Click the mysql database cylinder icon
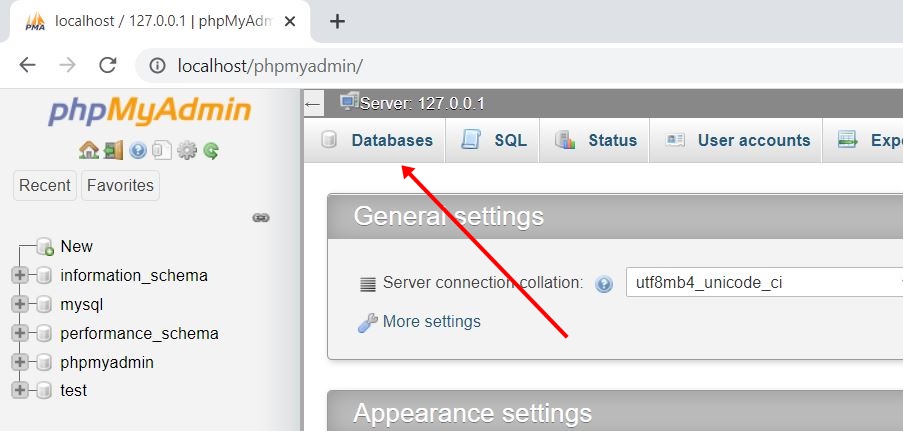 [44, 305]
